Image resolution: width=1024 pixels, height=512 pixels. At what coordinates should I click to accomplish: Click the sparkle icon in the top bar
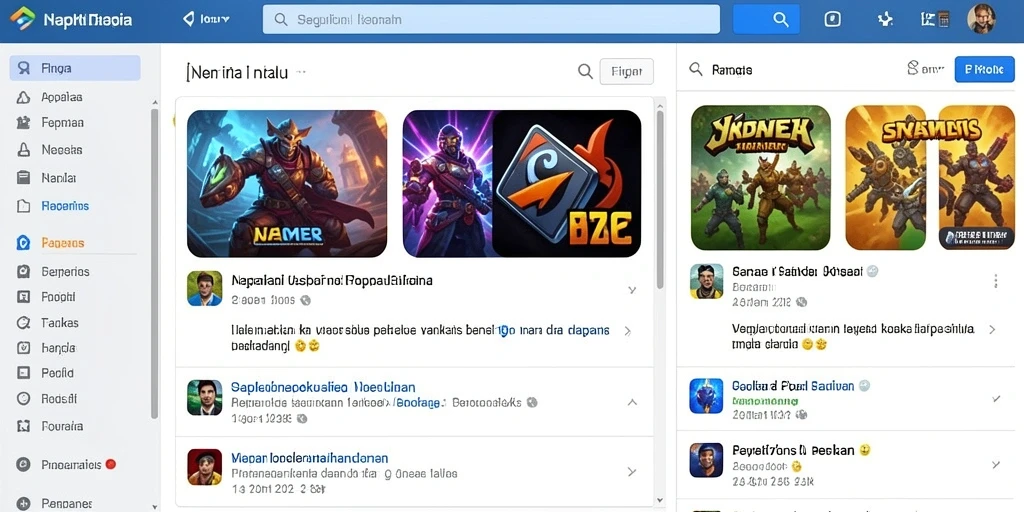(x=885, y=19)
